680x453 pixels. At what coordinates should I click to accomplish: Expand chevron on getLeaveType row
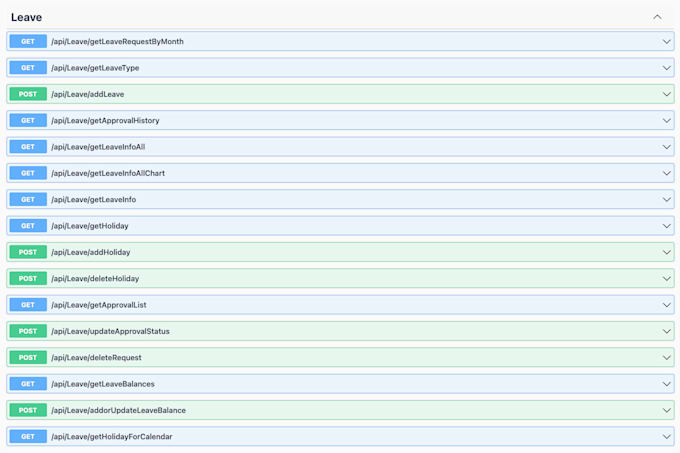click(x=667, y=68)
